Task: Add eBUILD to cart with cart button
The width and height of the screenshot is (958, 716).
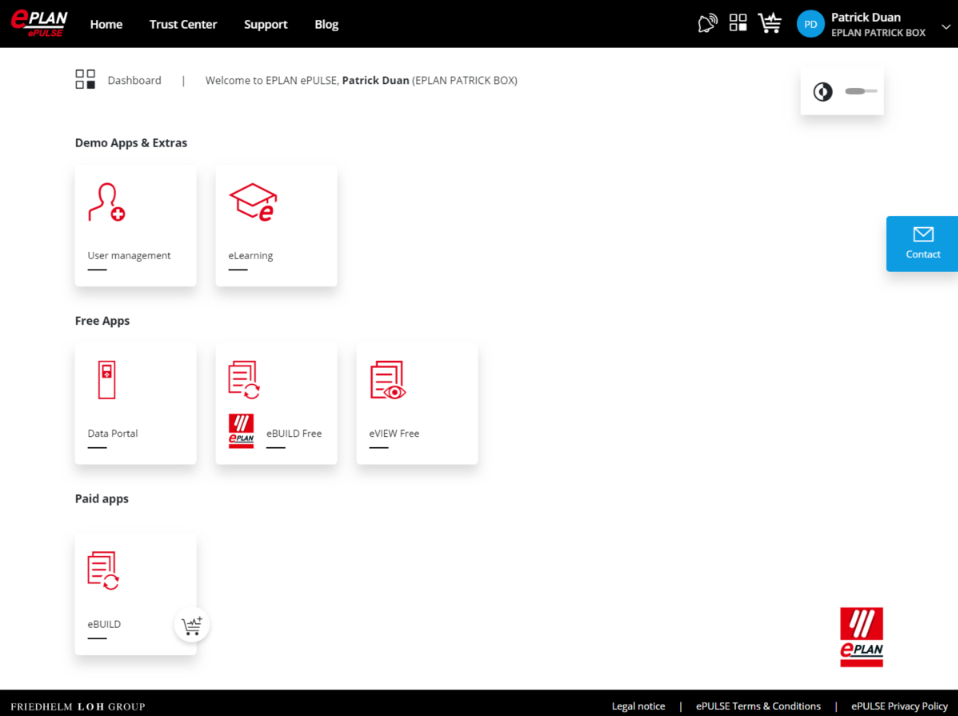Action: tap(192, 625)
